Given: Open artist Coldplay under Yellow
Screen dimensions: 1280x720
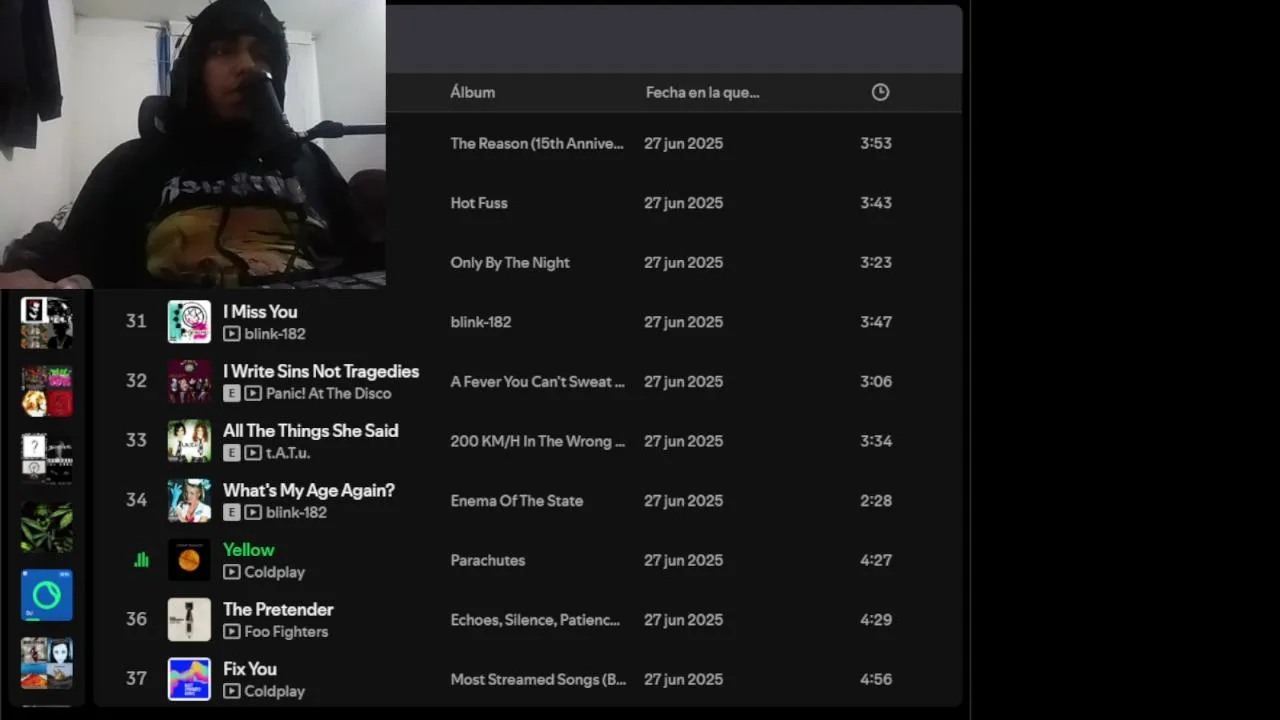Looking at the screenshot, I should 275,572.
